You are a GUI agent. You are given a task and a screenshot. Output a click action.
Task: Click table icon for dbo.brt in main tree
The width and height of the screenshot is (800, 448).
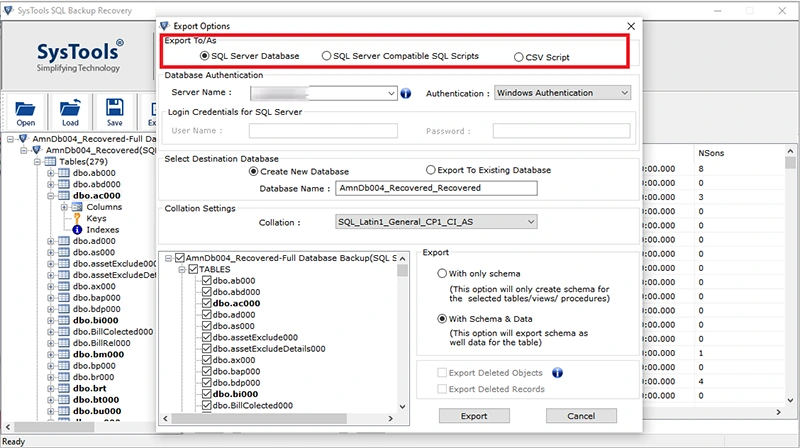point(64,388)
